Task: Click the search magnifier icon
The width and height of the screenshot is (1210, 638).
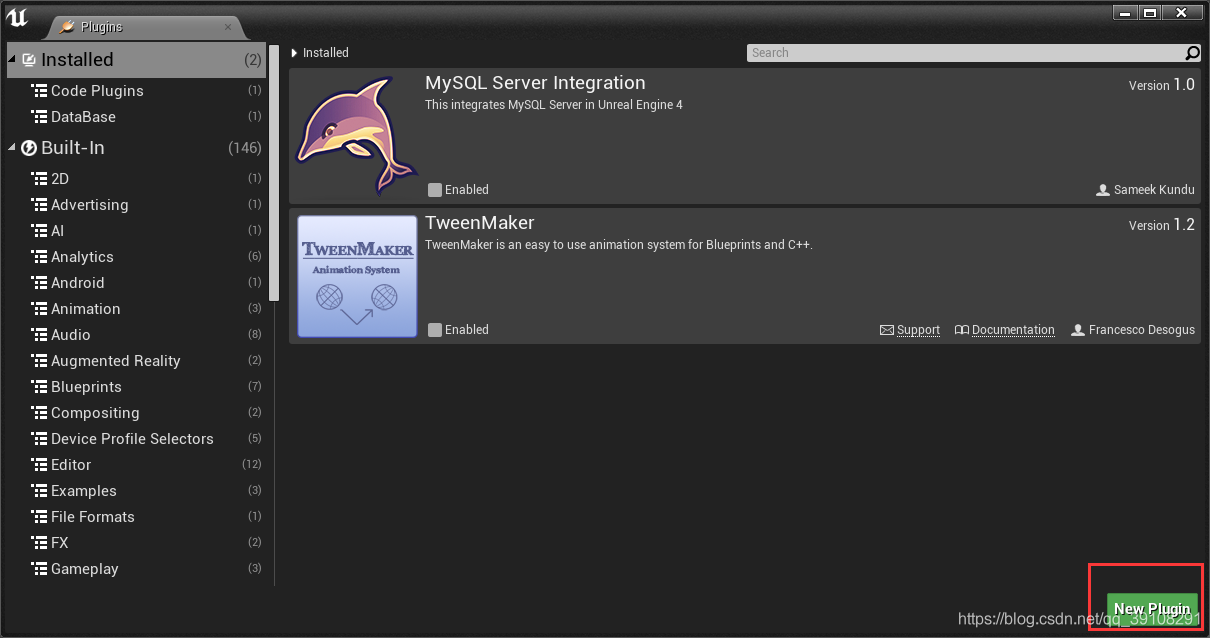Action: coord(1192,53)
